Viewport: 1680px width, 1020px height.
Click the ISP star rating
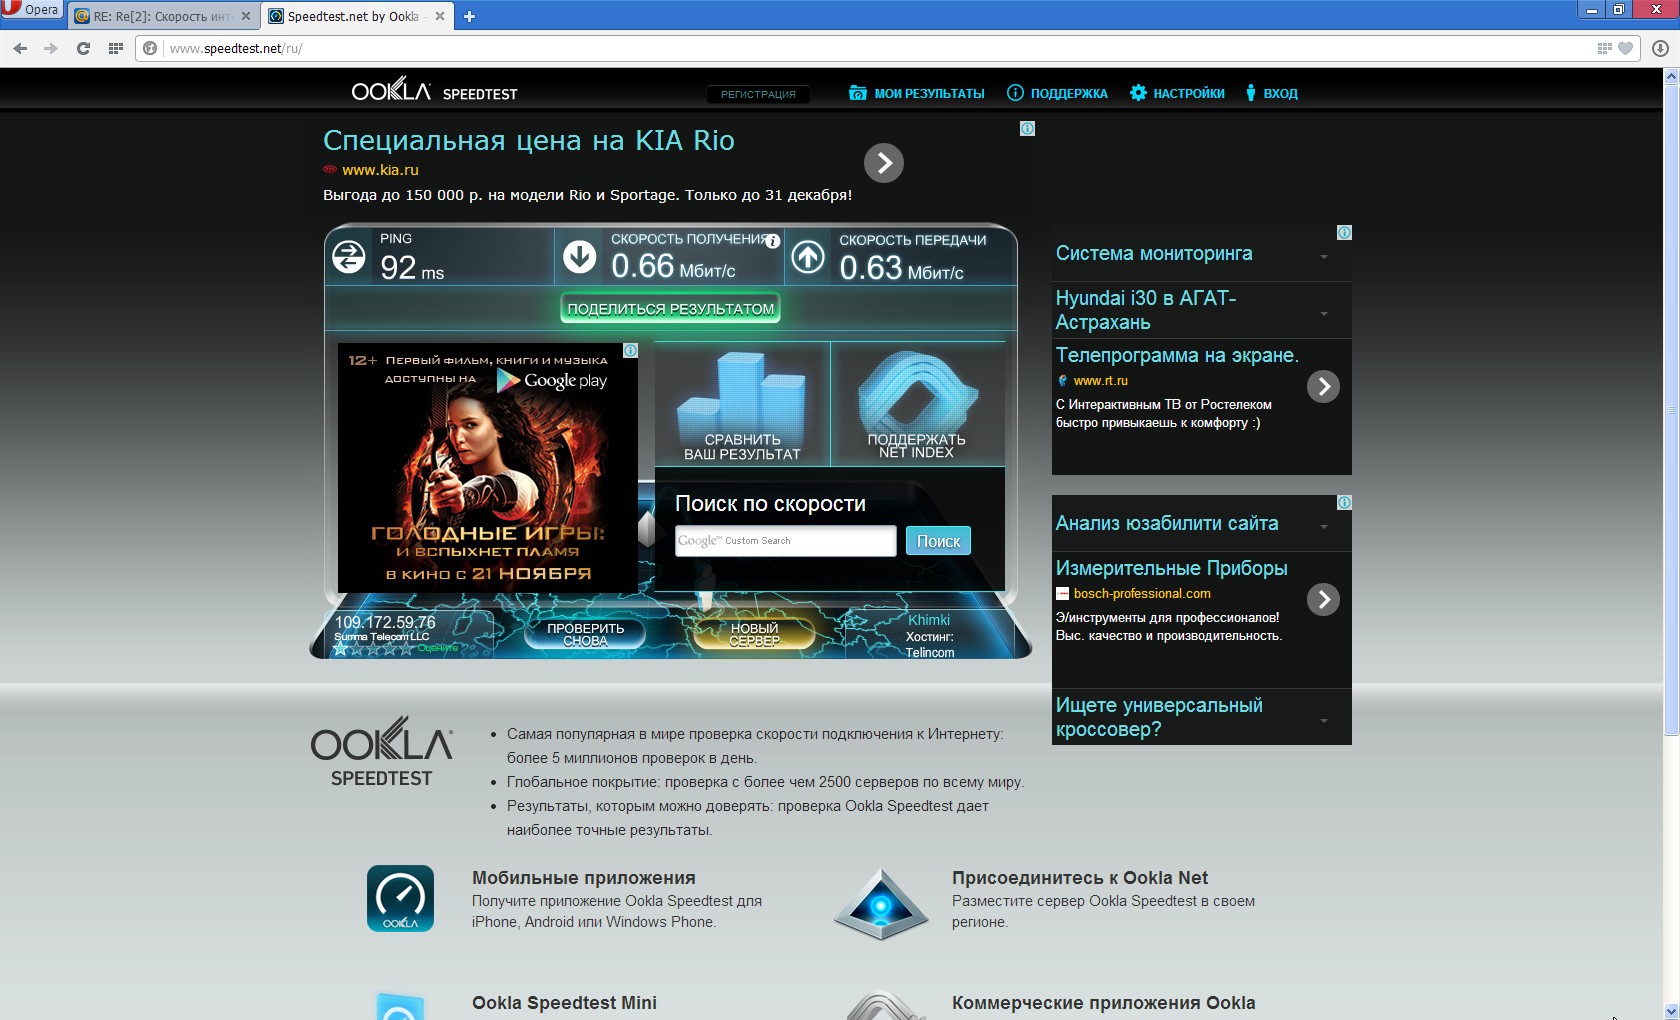pyautogui.click(x=375, y=648)
